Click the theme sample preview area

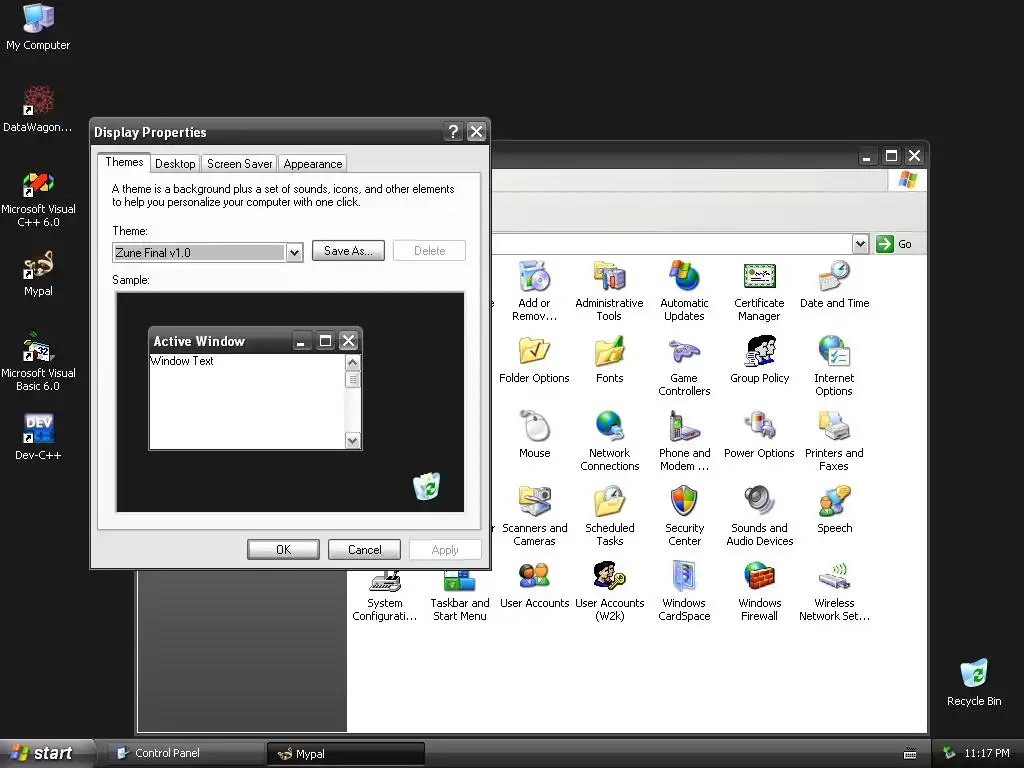point(290,402)
